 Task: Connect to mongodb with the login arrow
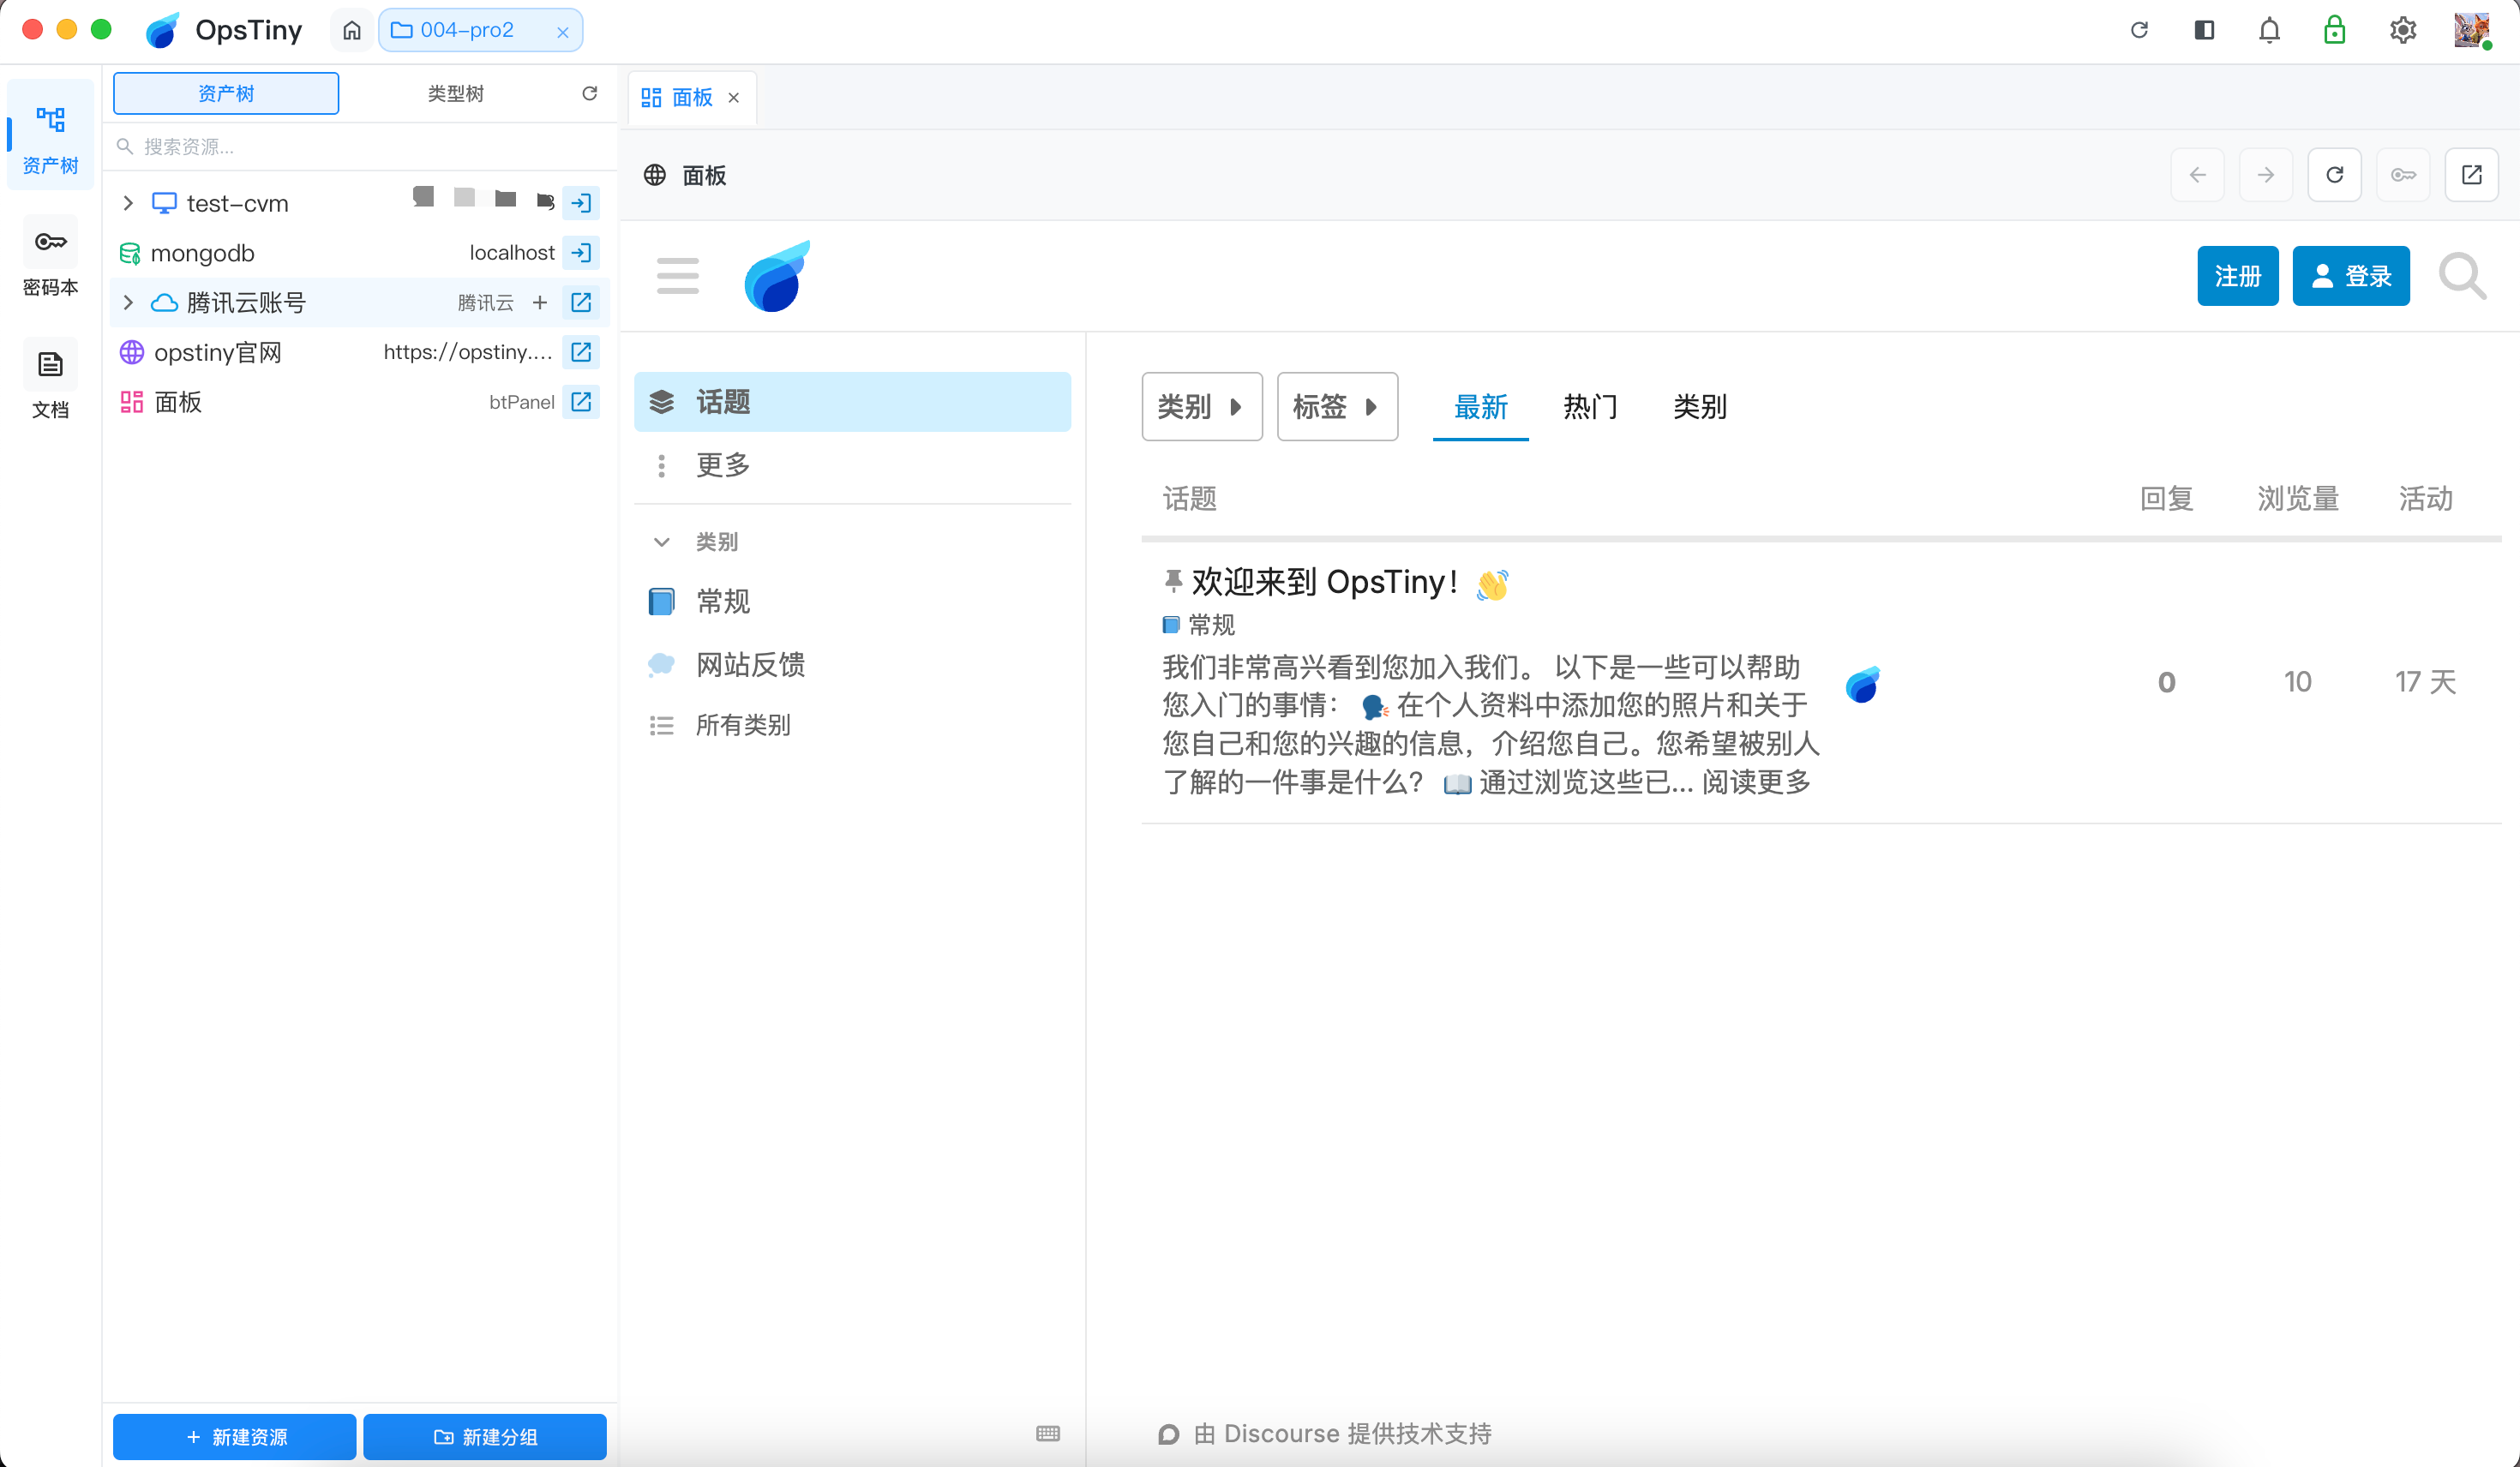pyautogui.click(x=581, y=253)
